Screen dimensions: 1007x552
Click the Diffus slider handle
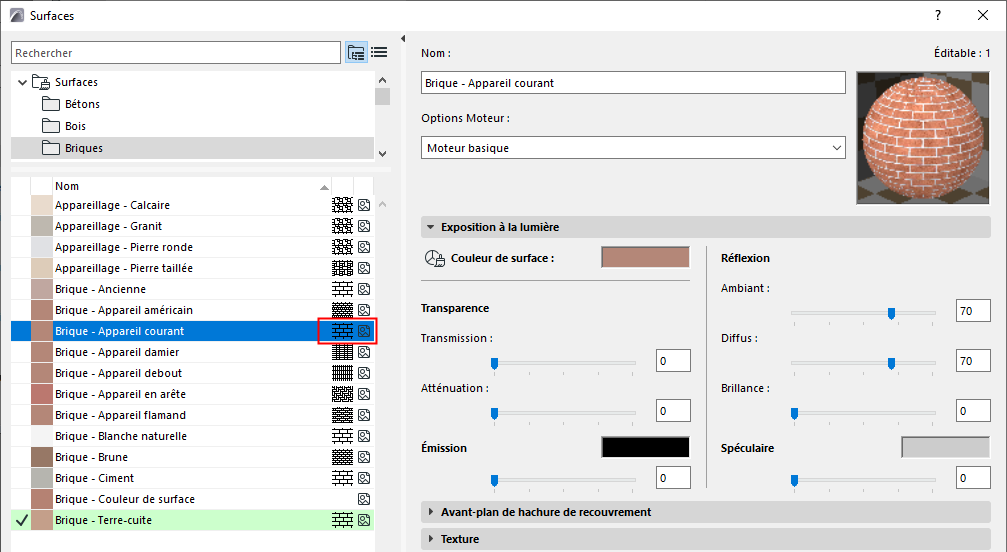891,363
